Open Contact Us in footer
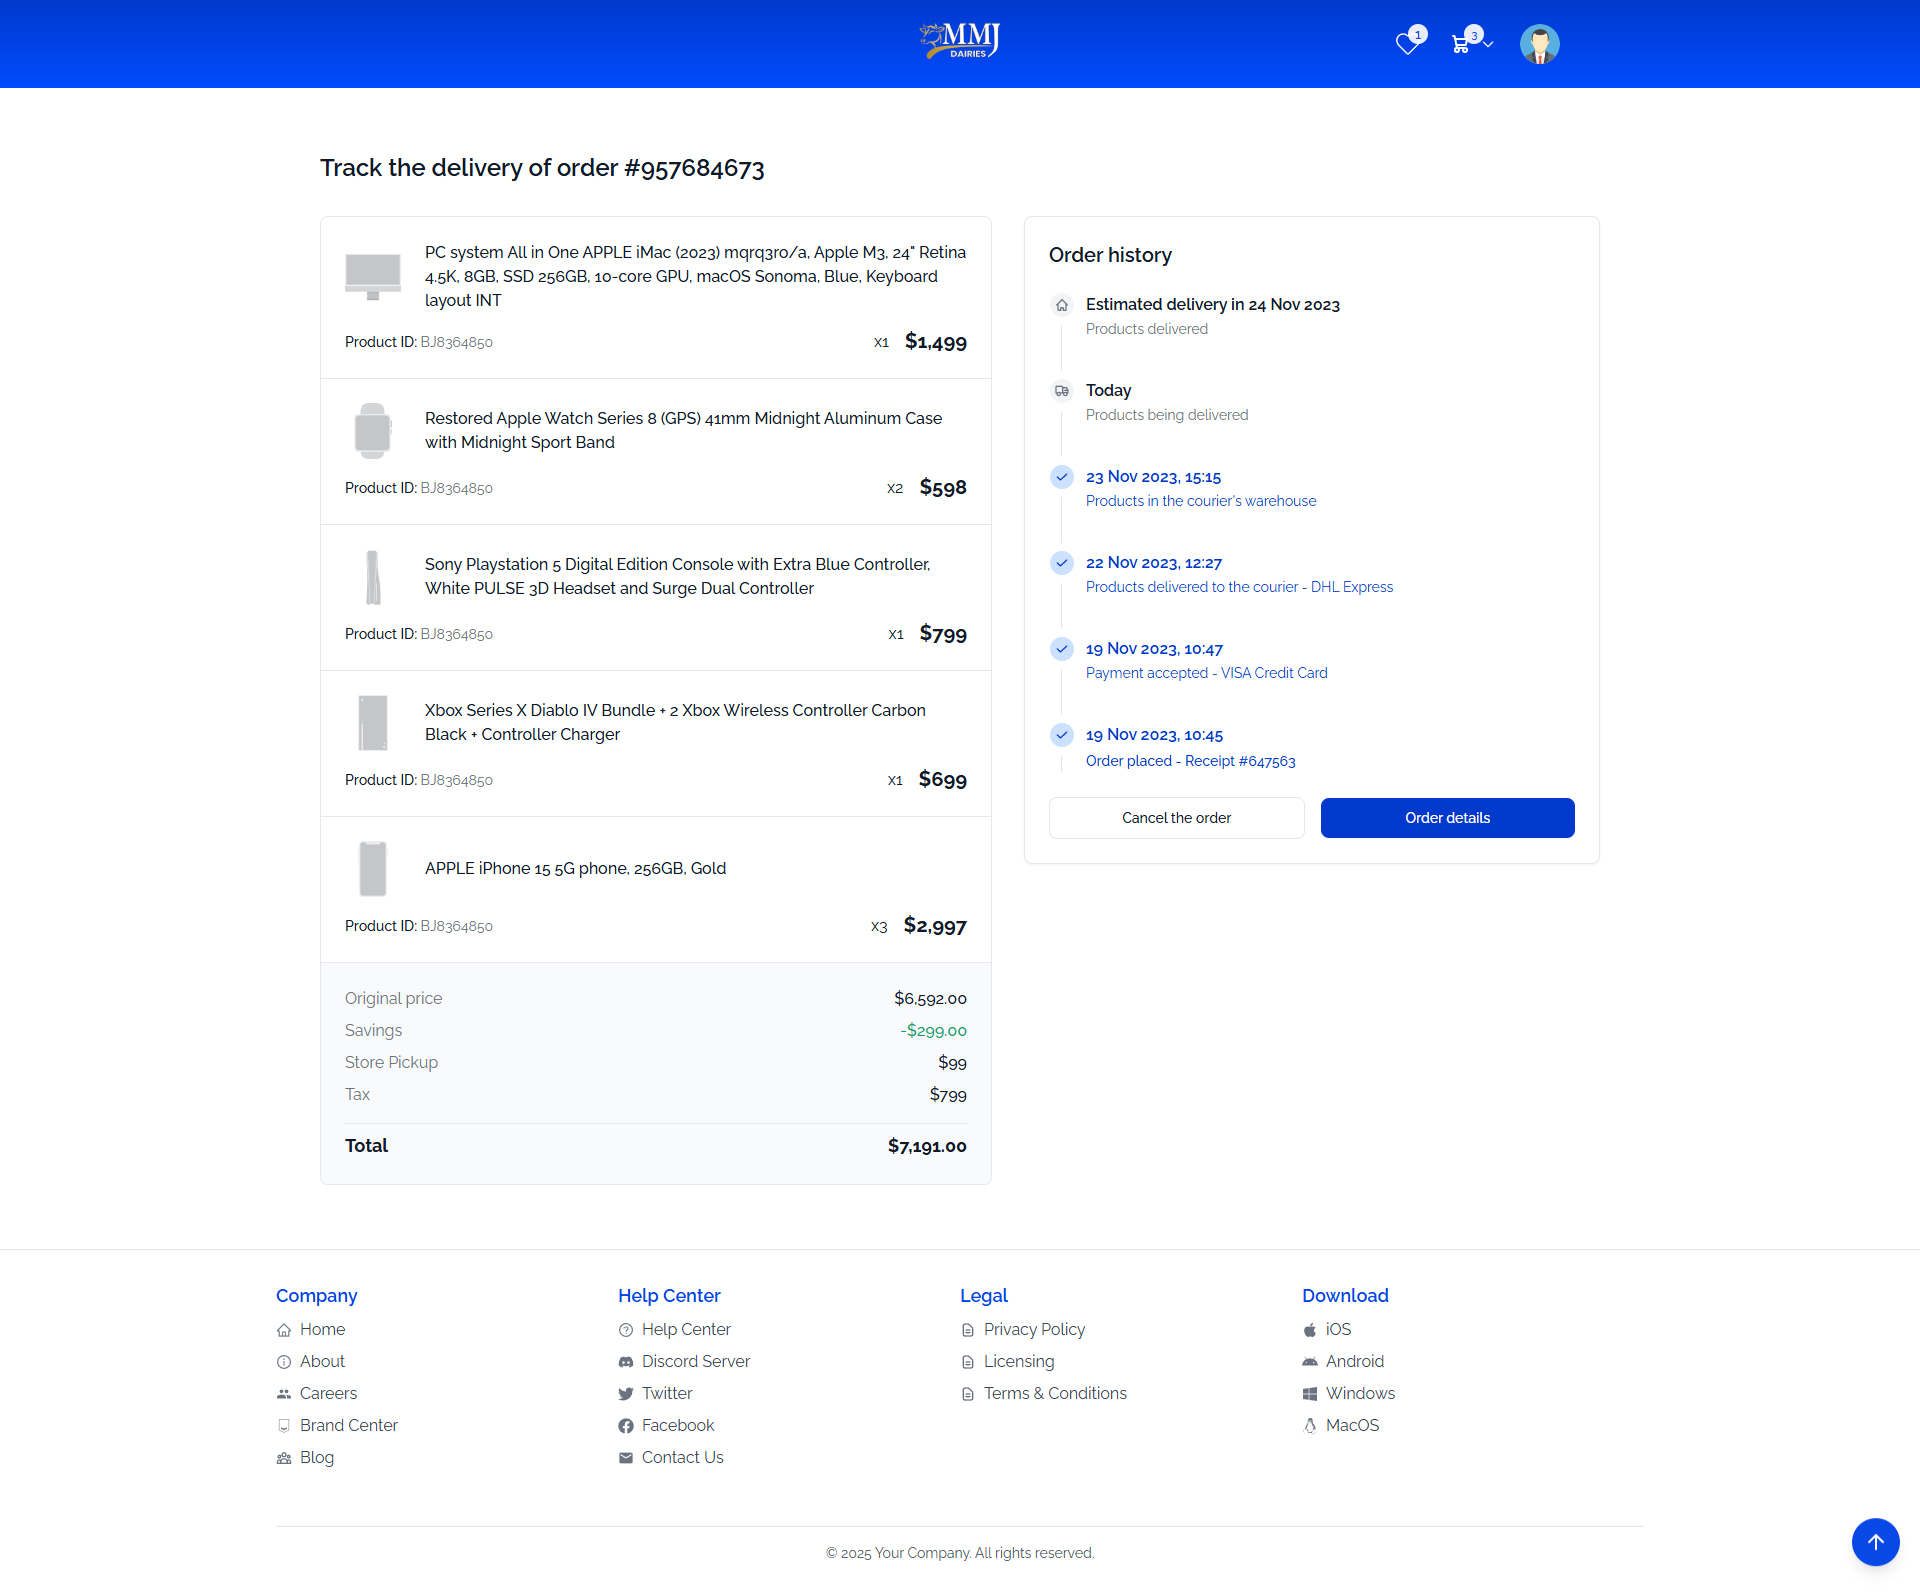The image size is (1920, 1595). [x=682, y=1457]
